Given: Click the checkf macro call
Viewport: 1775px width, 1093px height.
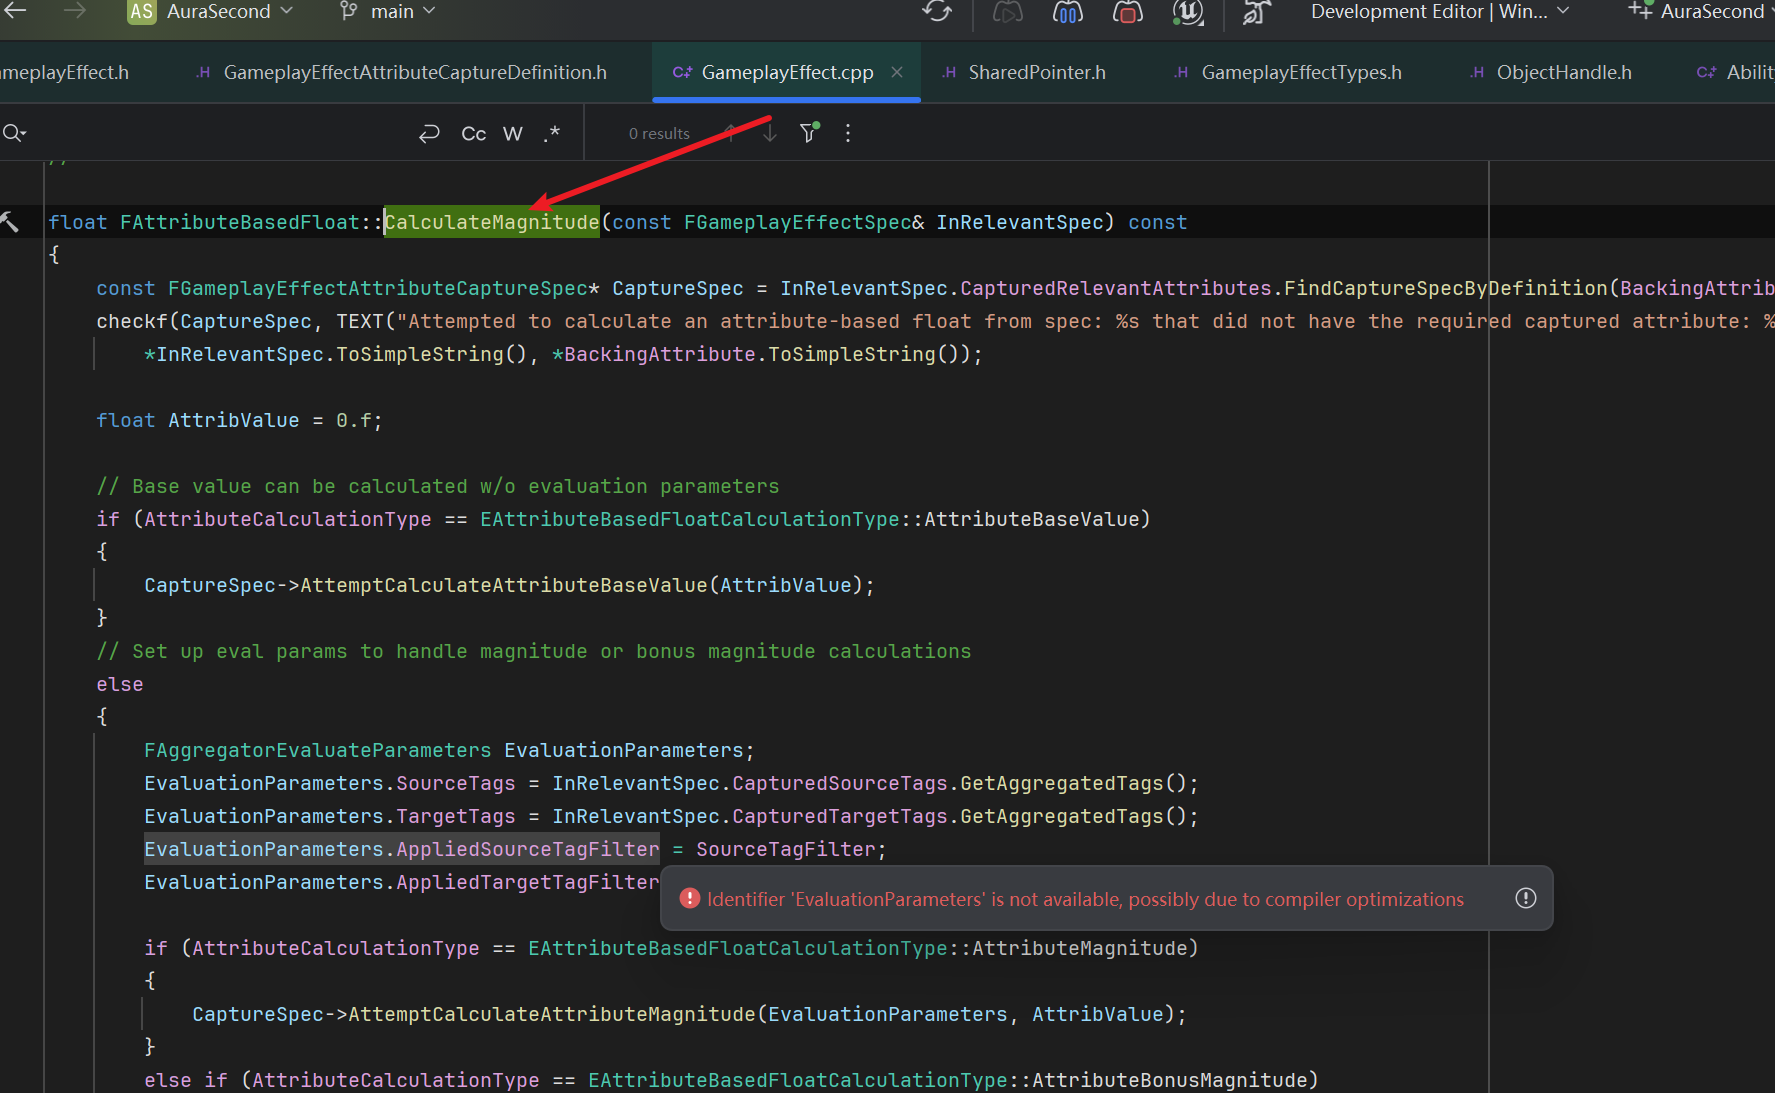Looking at the screenshot, I should pos(132,321).
